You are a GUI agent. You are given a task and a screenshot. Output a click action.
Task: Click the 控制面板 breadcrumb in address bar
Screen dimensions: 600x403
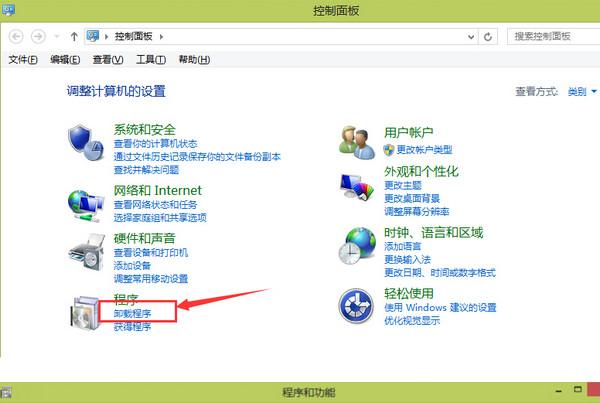(x=134, y=37)
